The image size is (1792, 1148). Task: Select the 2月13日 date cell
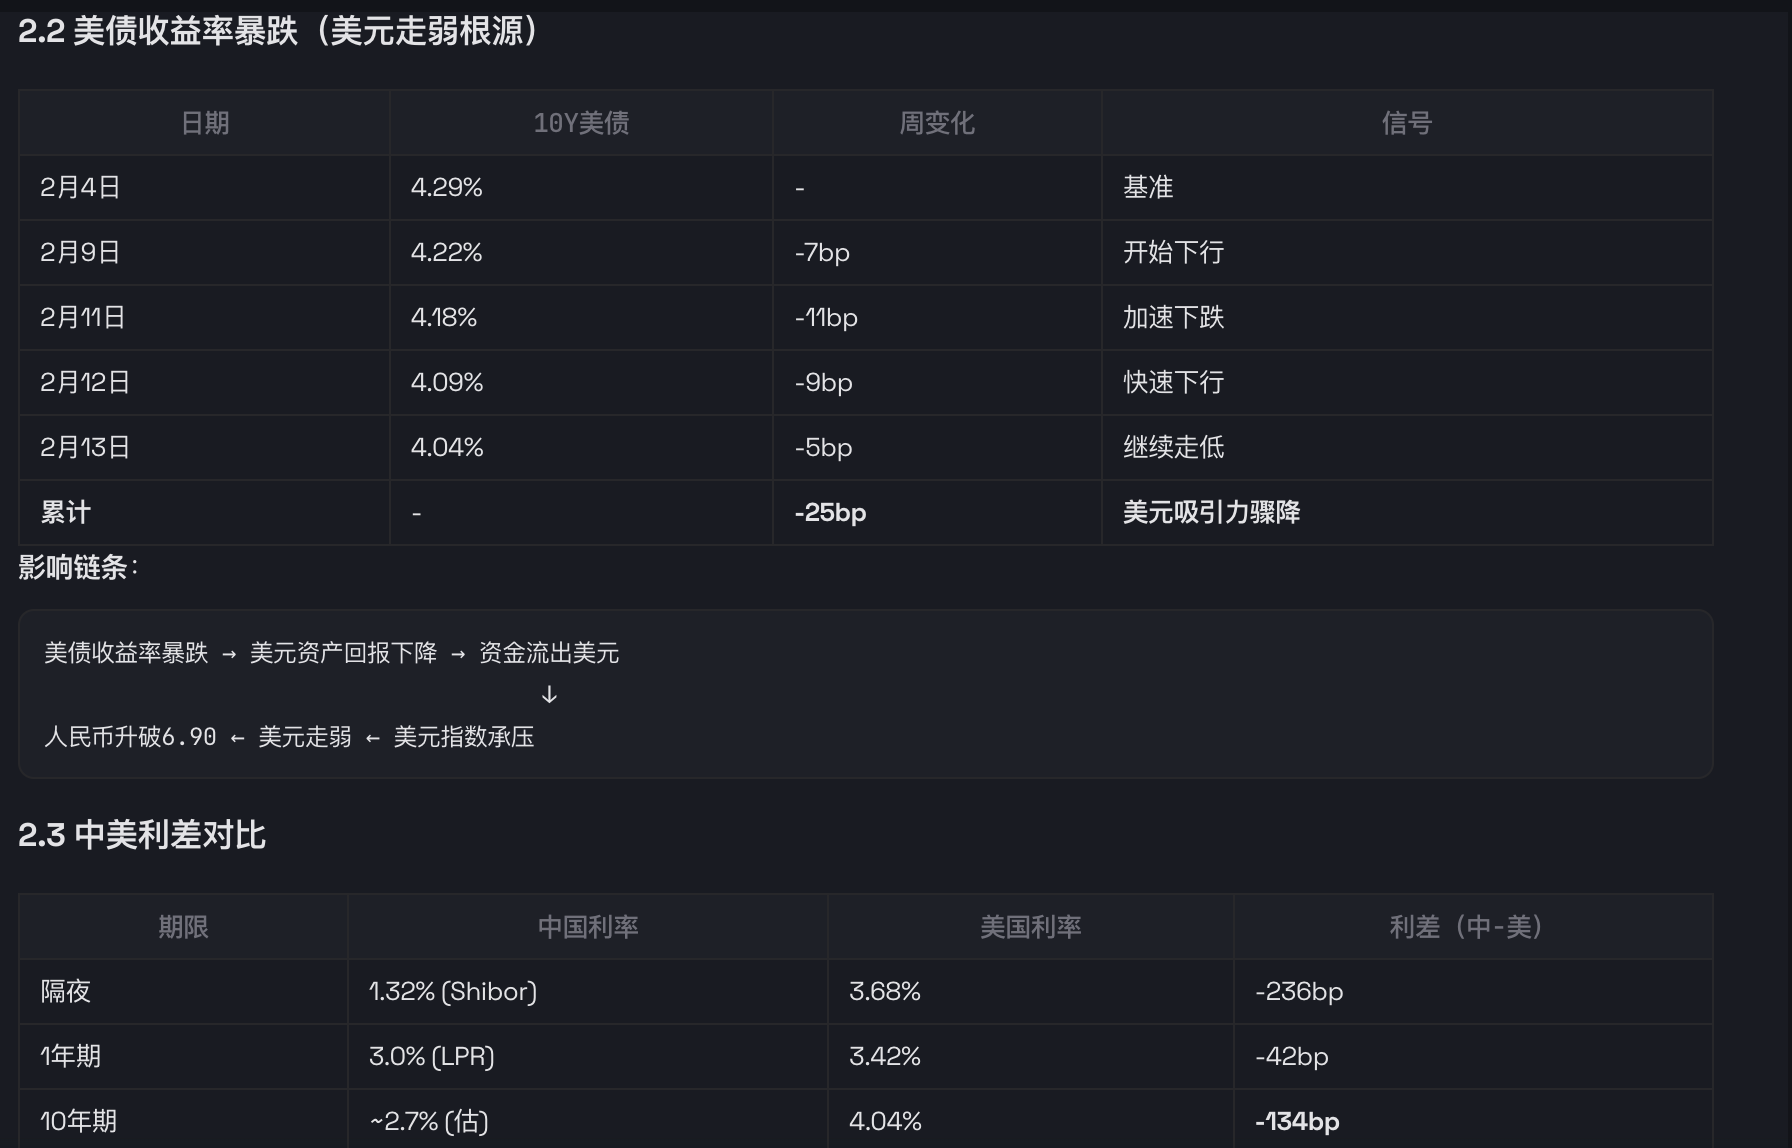tap(85, 447)
